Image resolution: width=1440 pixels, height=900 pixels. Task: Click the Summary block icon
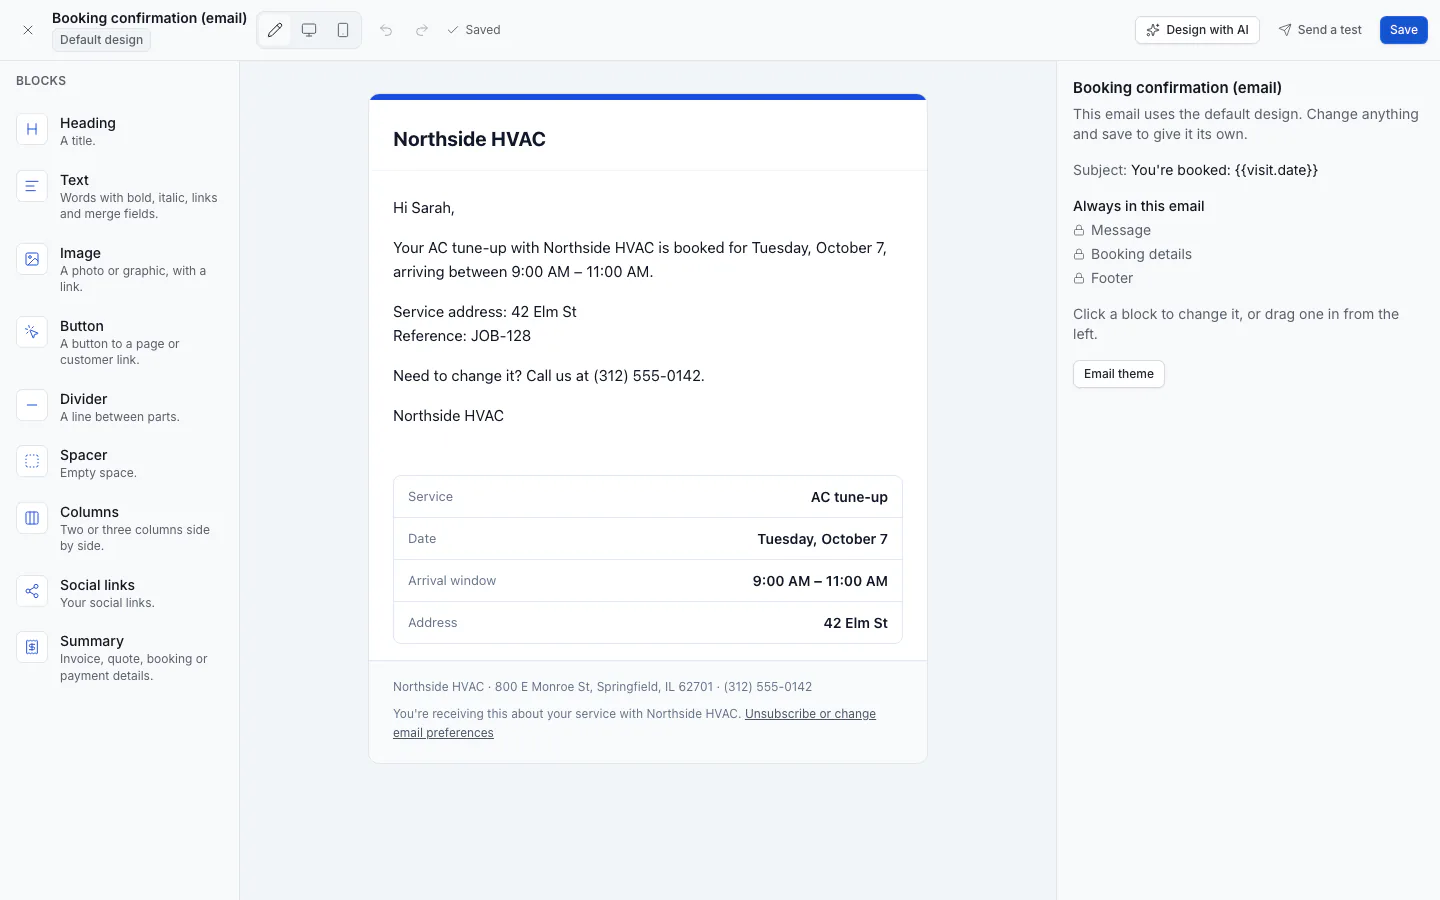(x=32, y=647)
